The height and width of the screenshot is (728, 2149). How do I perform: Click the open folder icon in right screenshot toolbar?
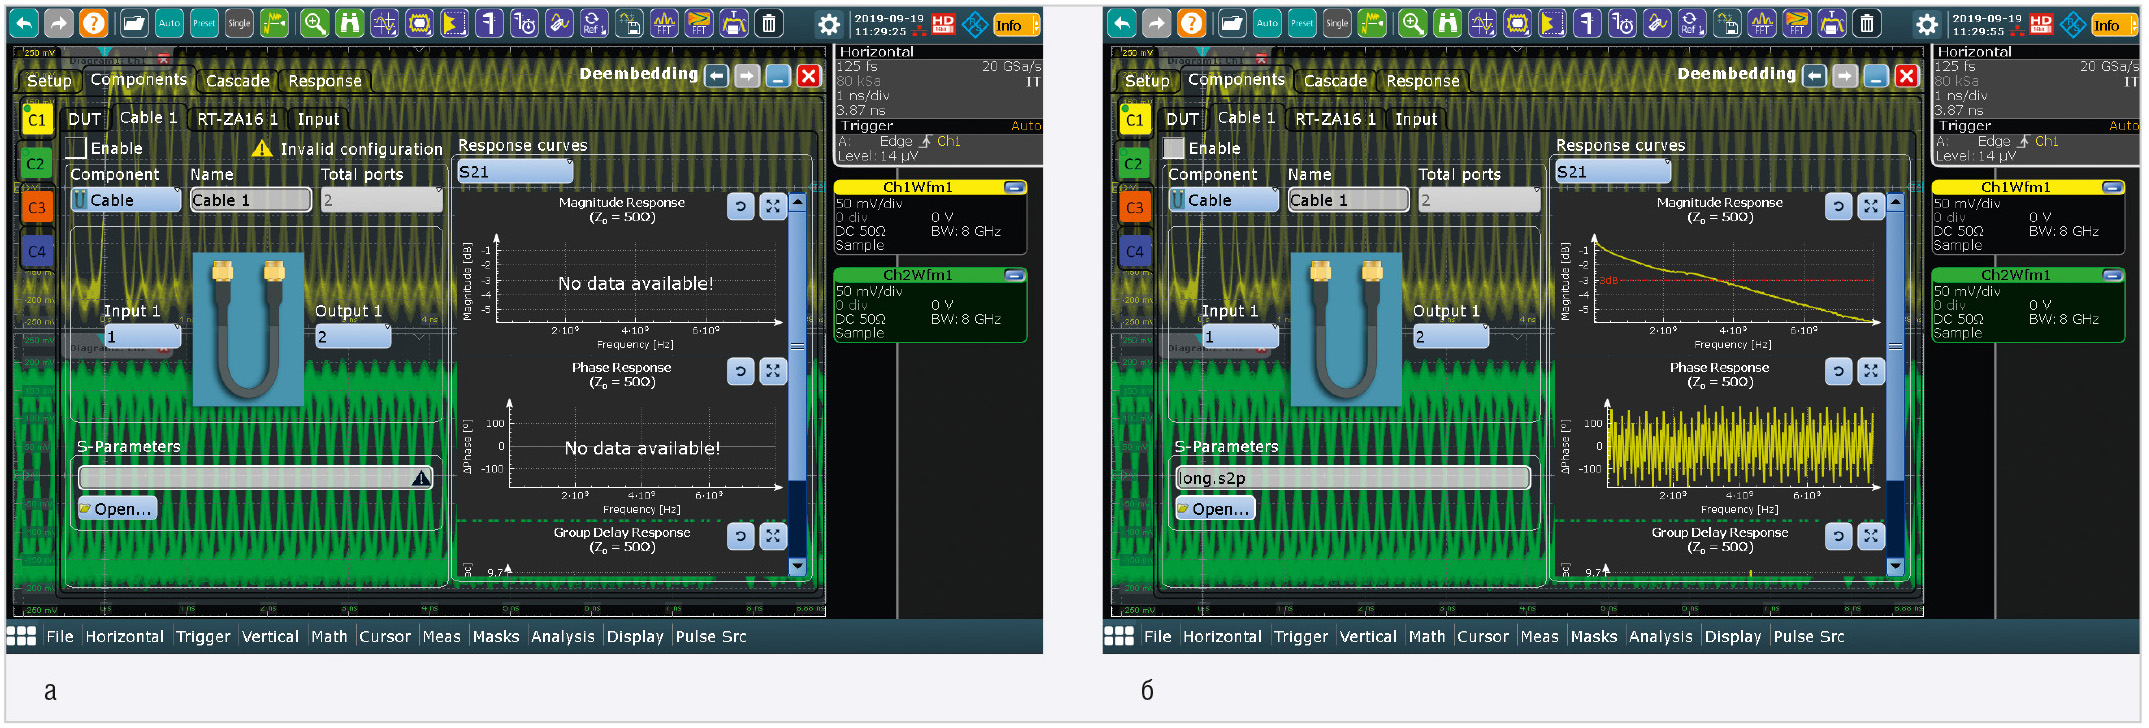point(1232,23)
